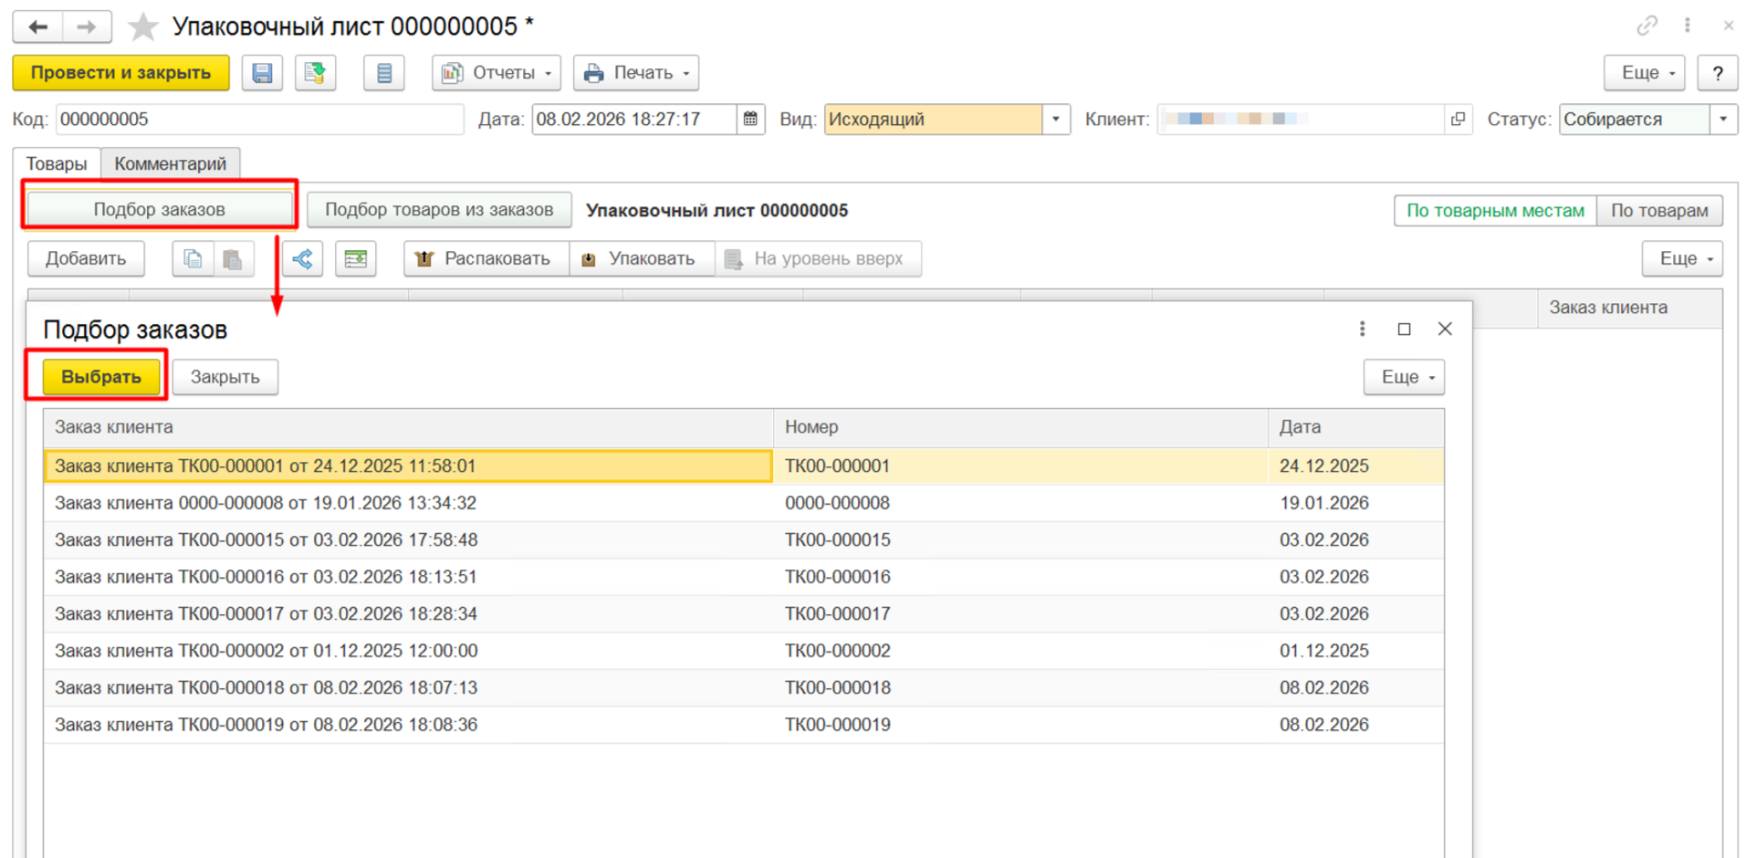Switch to the Комментарий tab
This screenshot has width=1746, height=858.
tap(170, 164)
